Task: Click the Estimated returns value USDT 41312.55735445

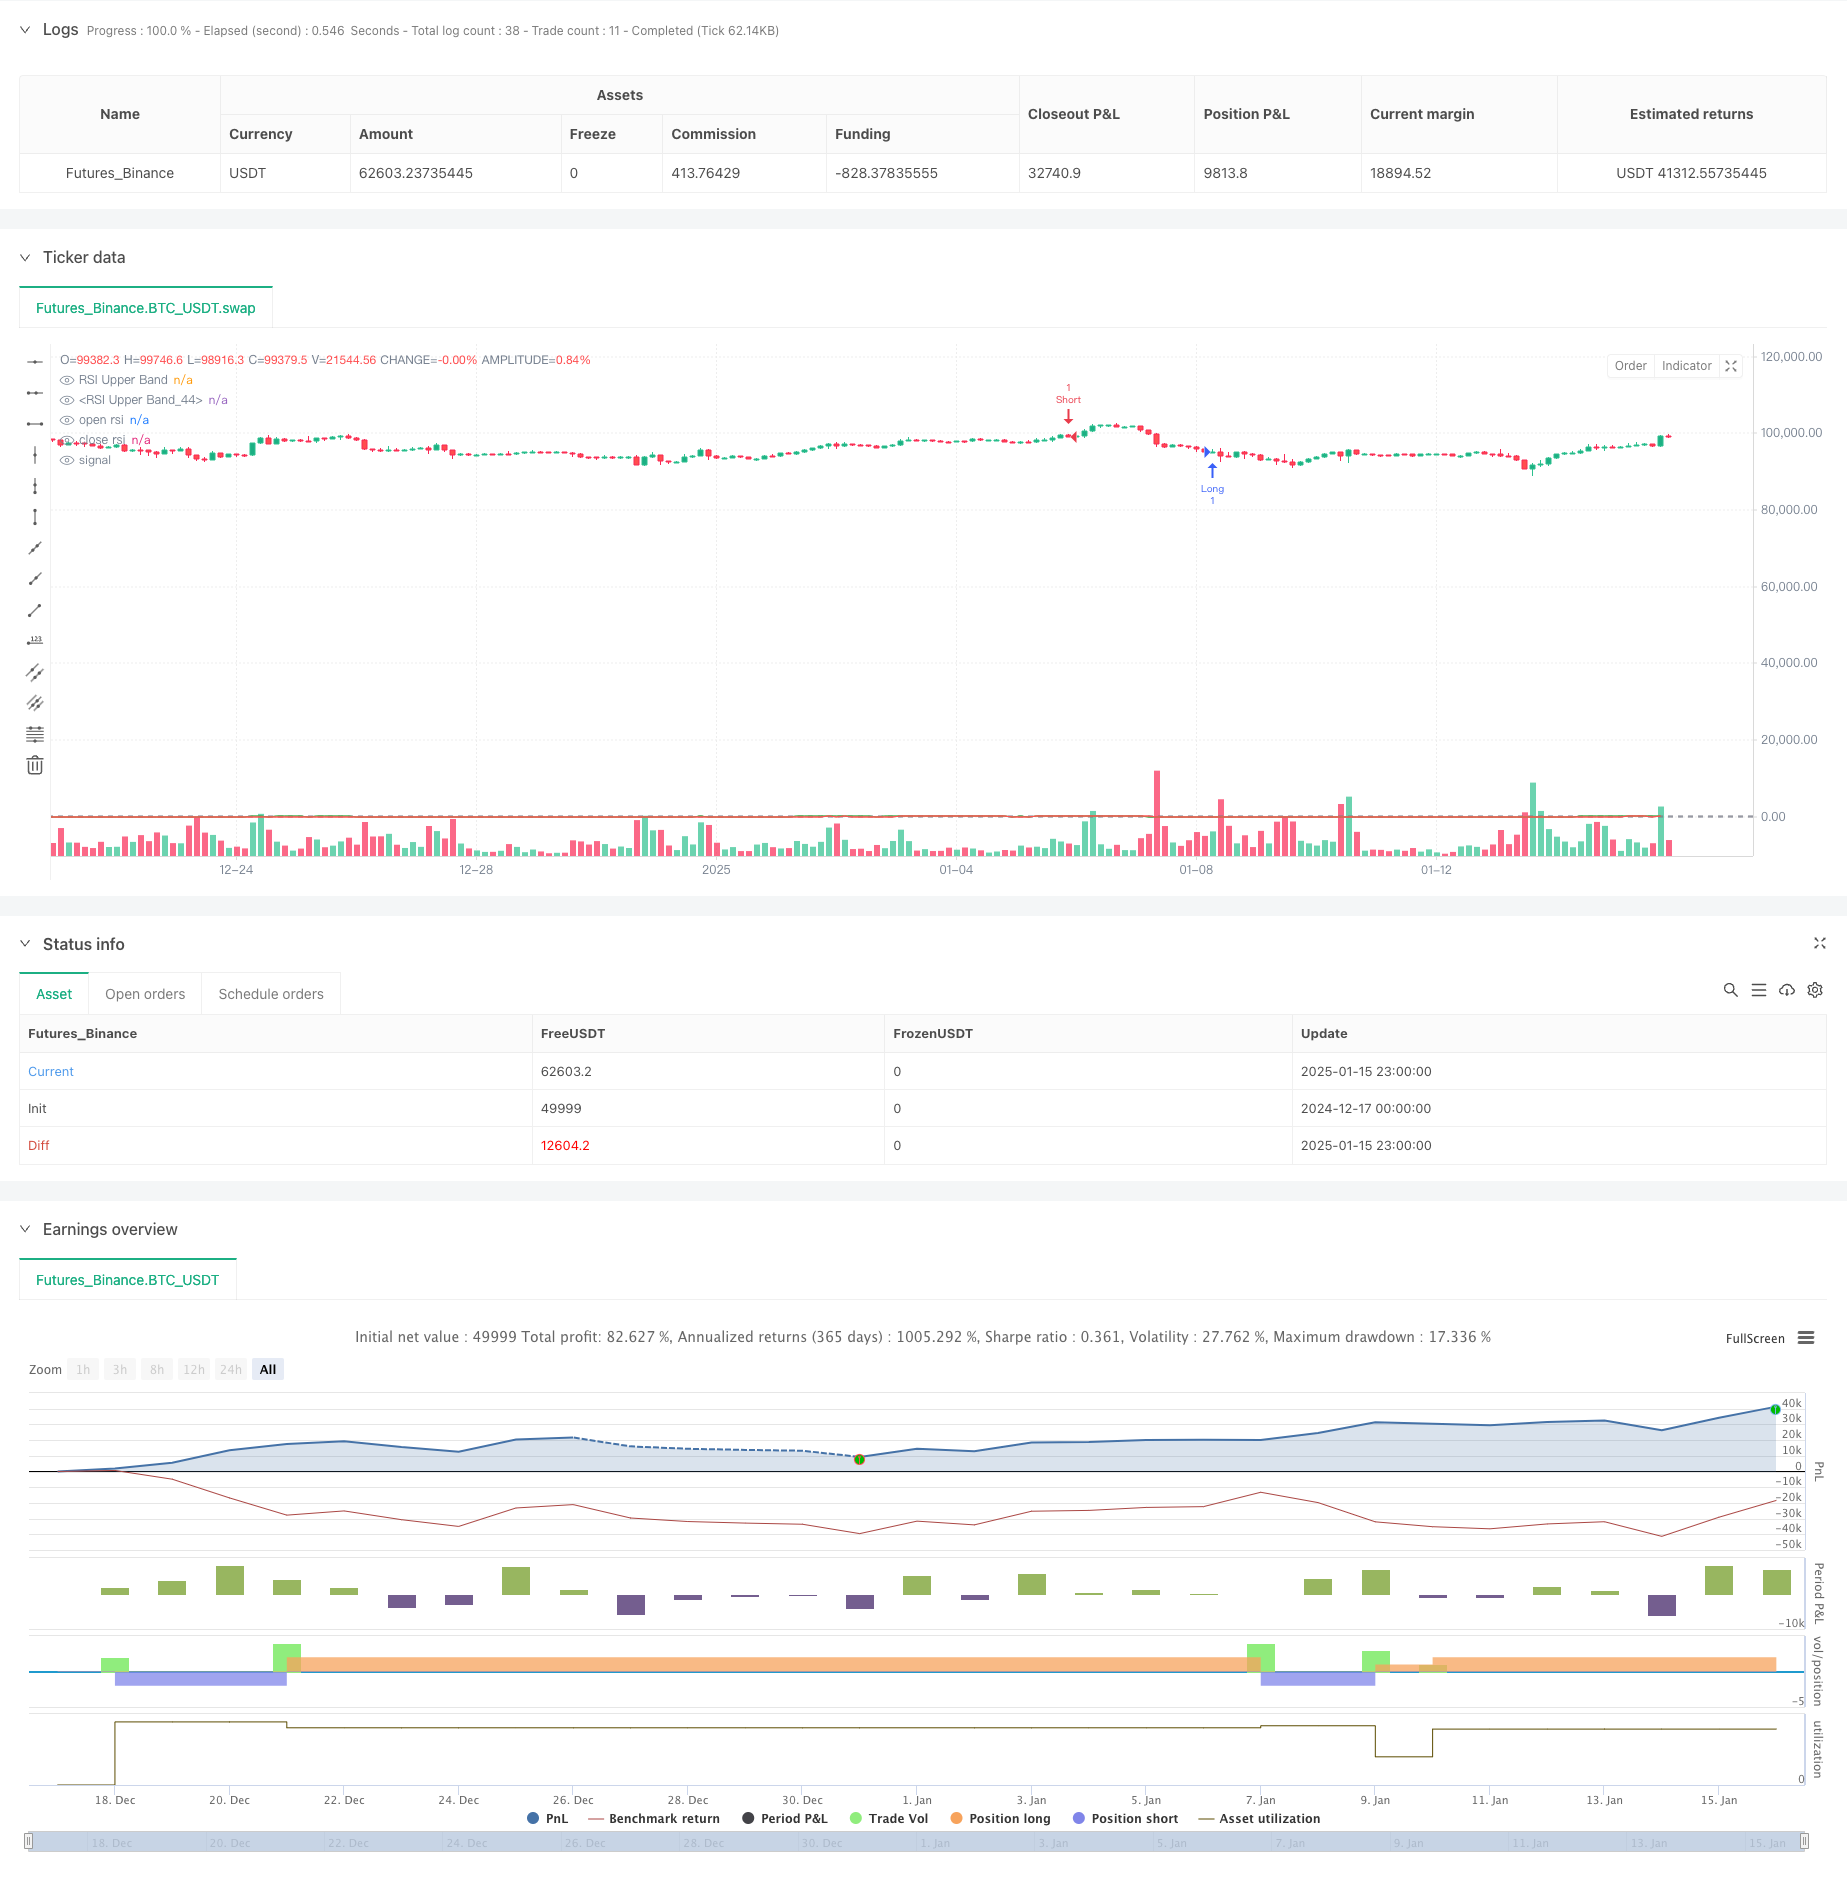Action: point(1691,173)
